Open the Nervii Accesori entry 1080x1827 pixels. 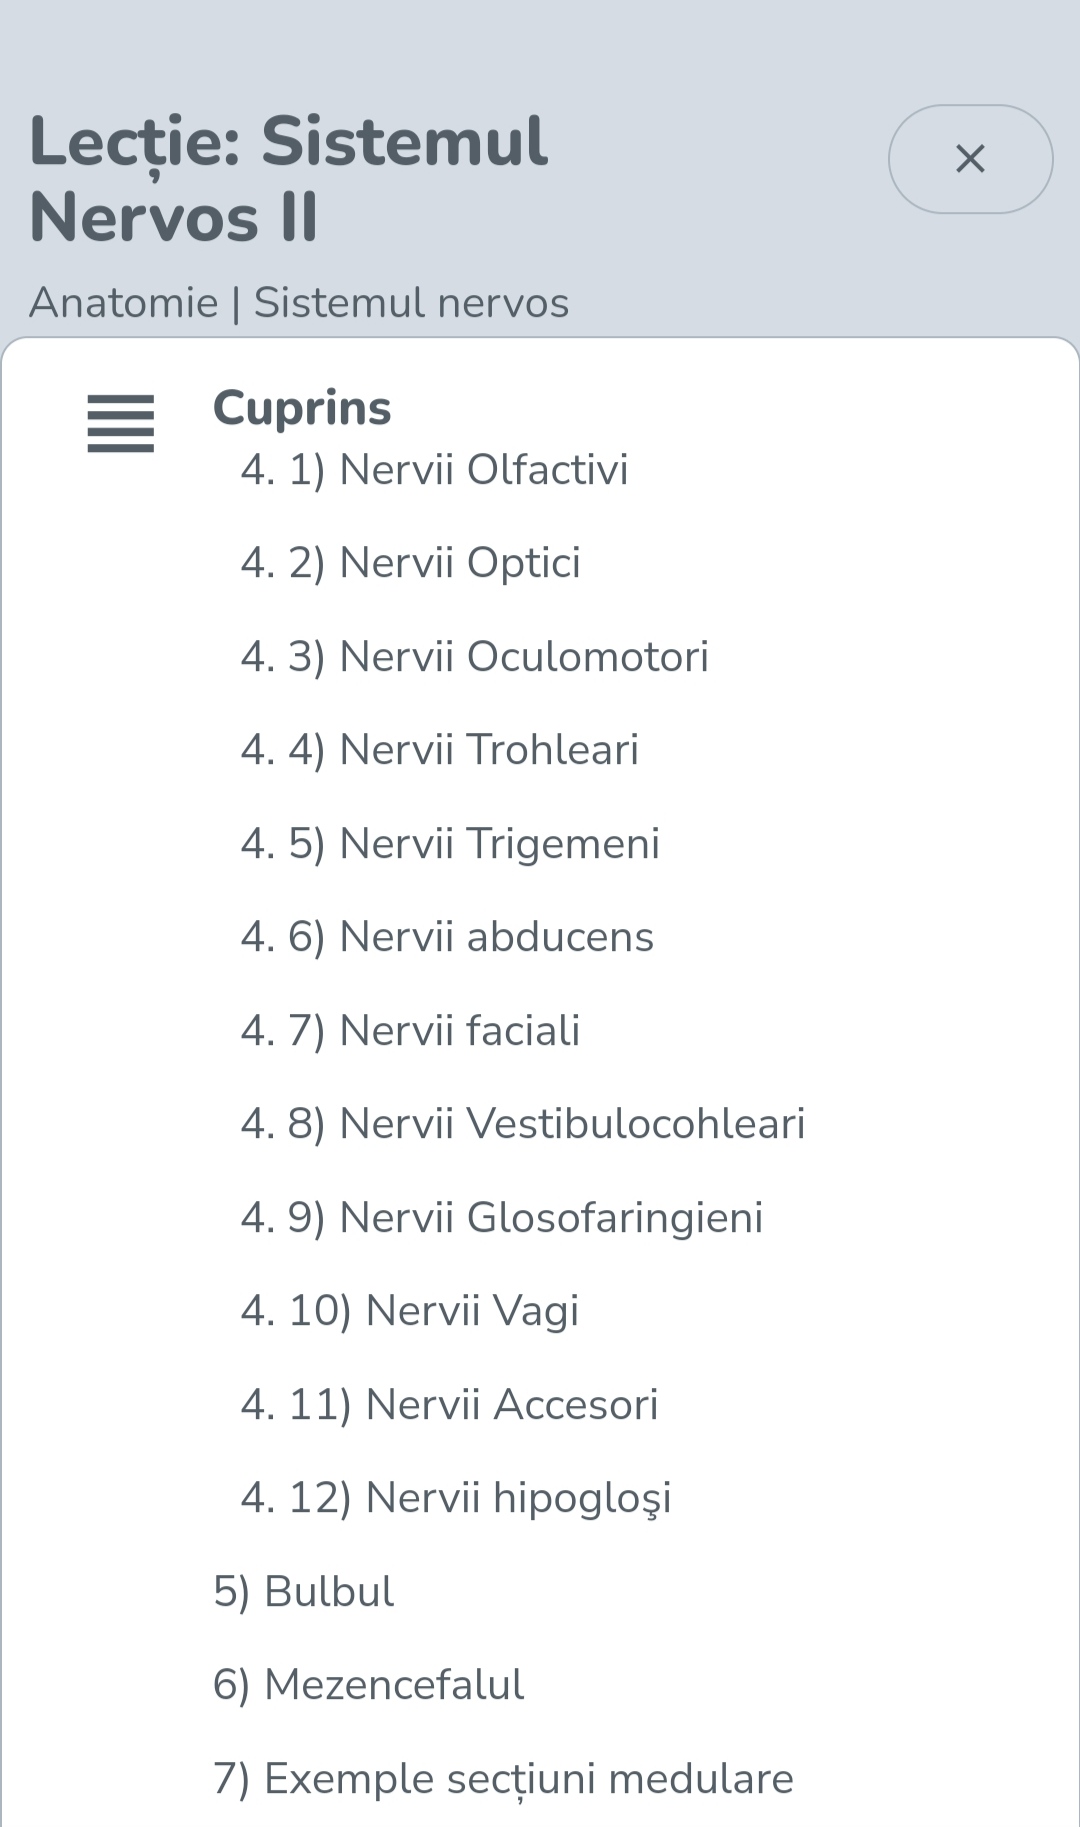click(449, 1405)
